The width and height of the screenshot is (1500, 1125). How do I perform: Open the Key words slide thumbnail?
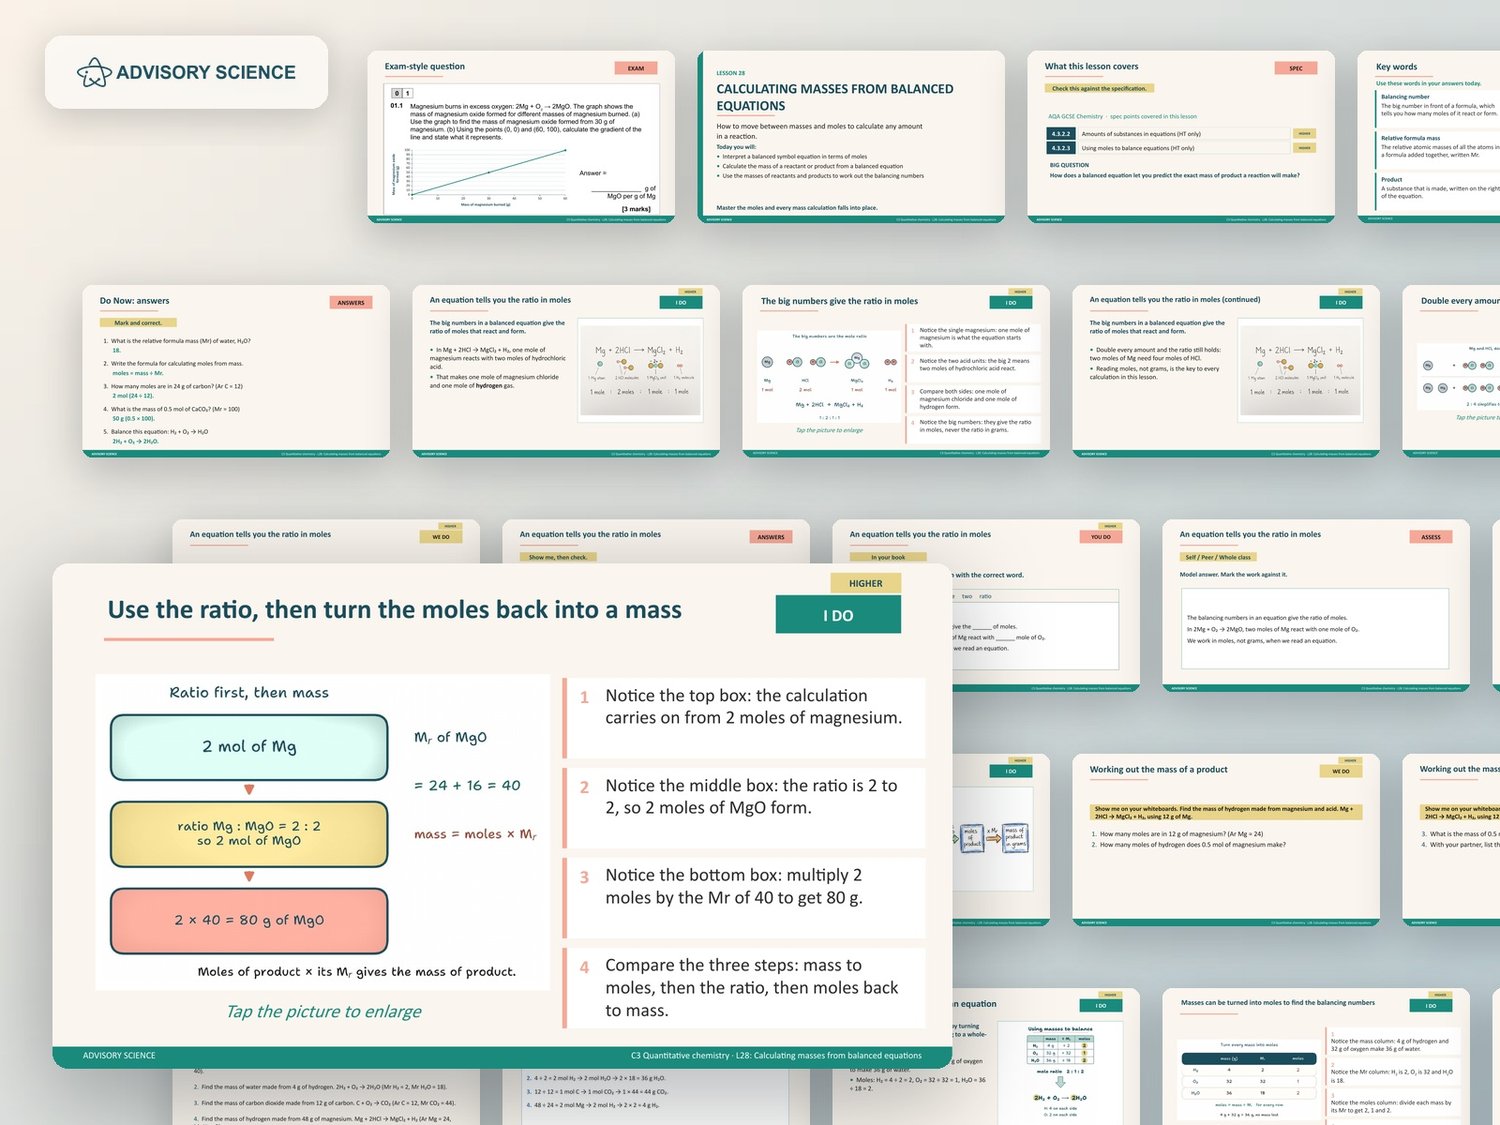1429,136
